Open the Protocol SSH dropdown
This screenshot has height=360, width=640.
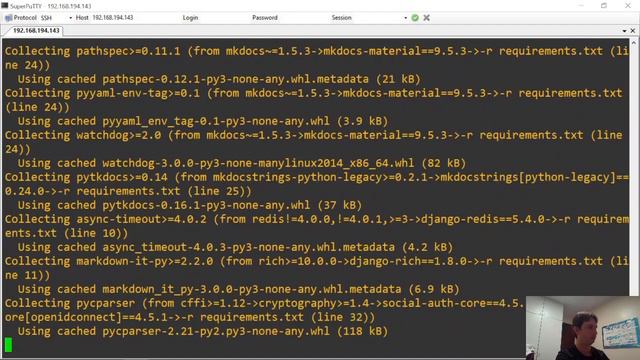(71, 18)
